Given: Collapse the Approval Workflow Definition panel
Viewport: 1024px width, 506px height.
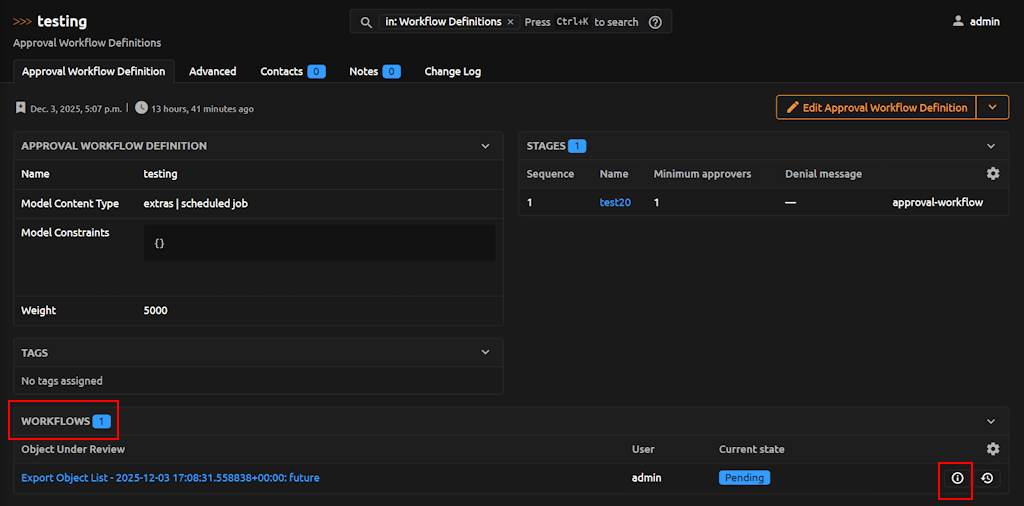Looking at the screenshot, I should pos(485,146).
